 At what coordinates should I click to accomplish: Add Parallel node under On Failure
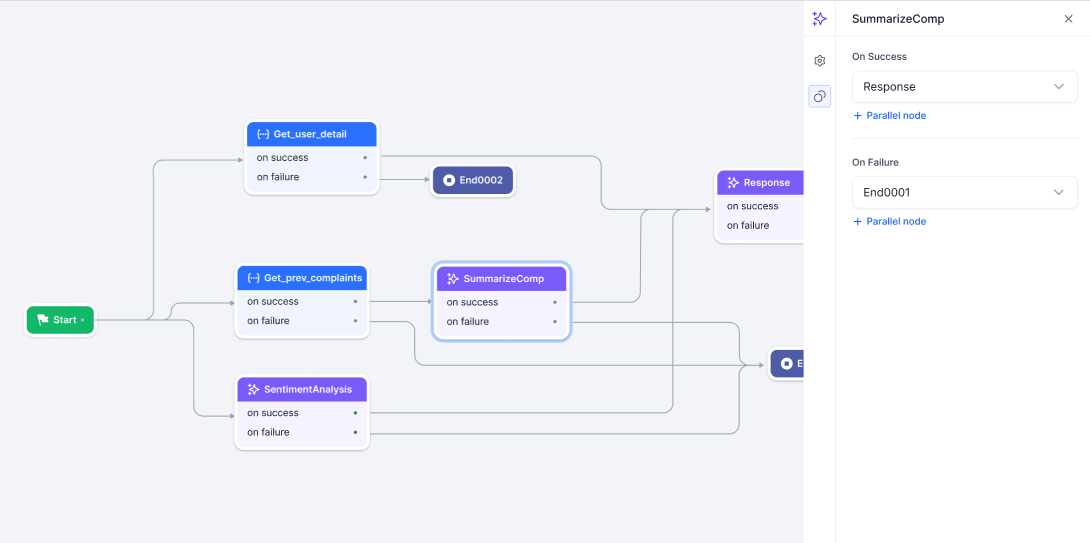[x=889, y=221]
